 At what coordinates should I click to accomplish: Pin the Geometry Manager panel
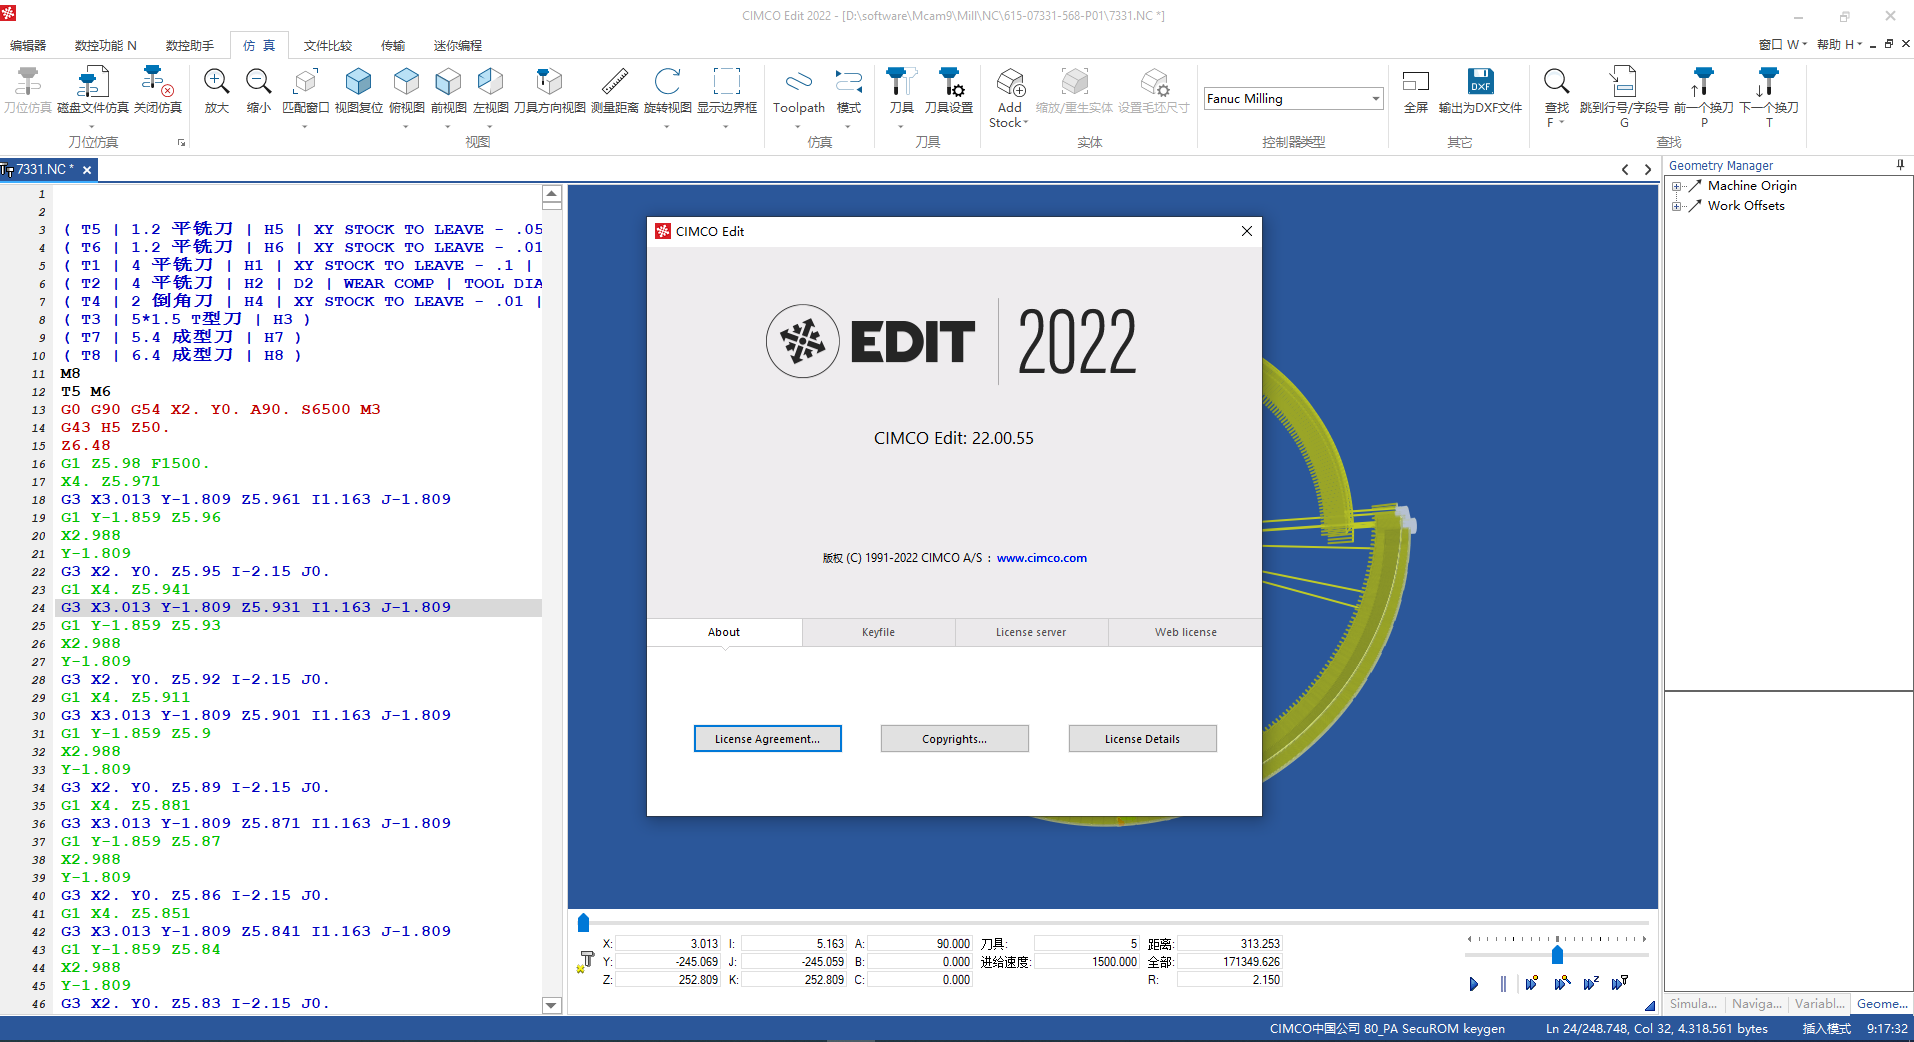click(1900, 165)
